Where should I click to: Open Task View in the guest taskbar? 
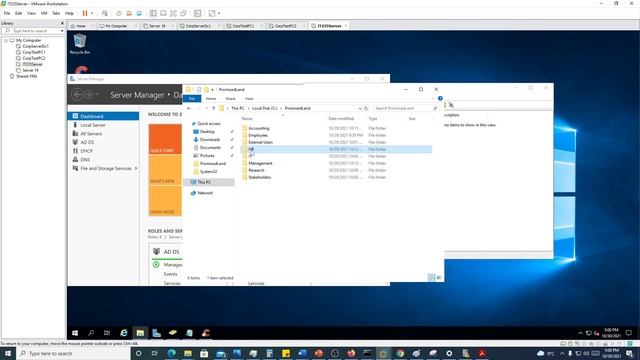[x=107, y=333]
